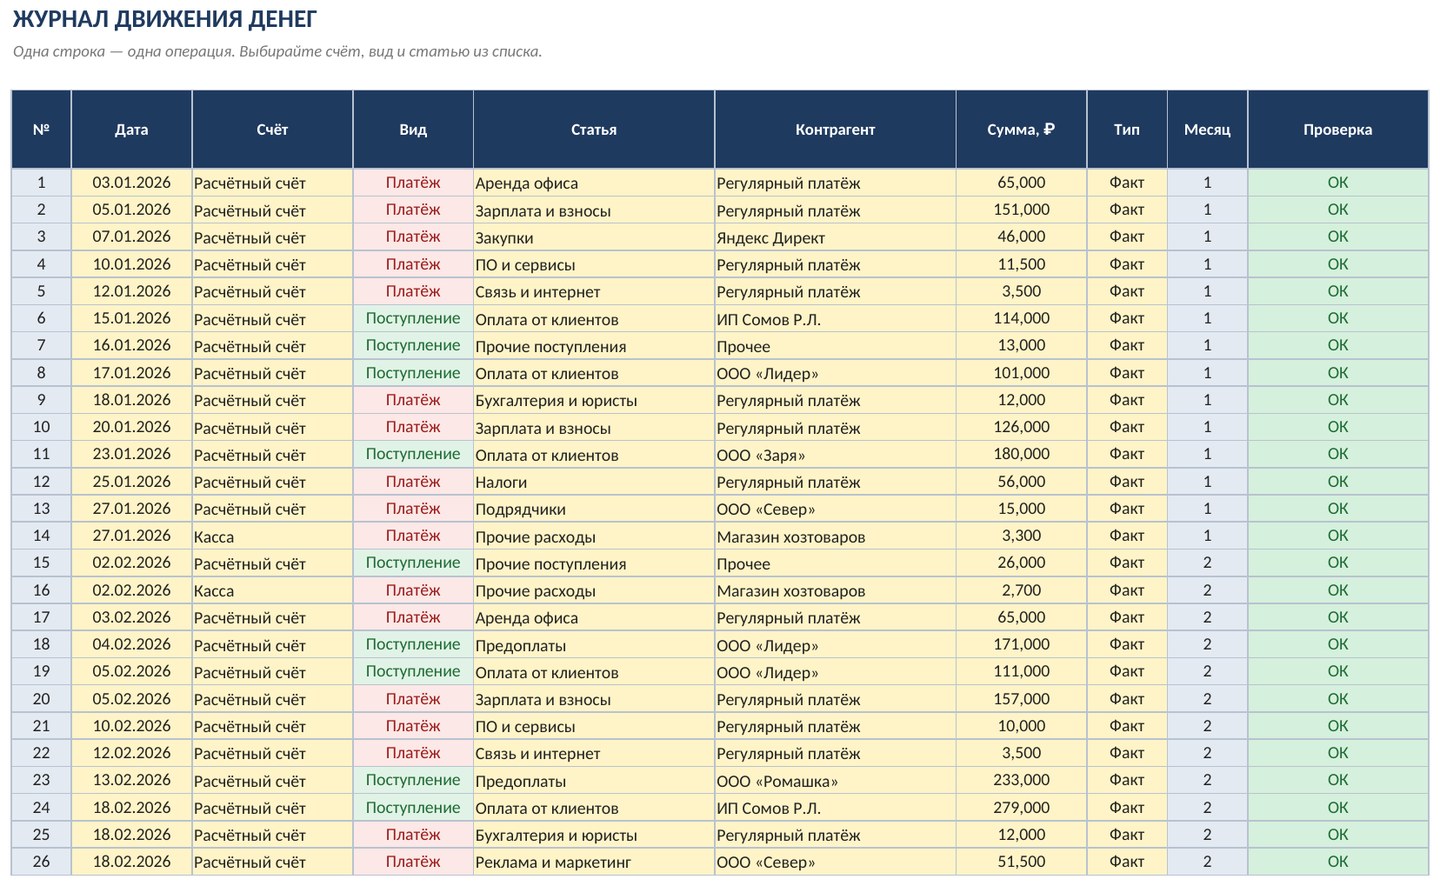Select the amount 171,000
This screenshot has height=886, width=1440.
coord(1021,644)
